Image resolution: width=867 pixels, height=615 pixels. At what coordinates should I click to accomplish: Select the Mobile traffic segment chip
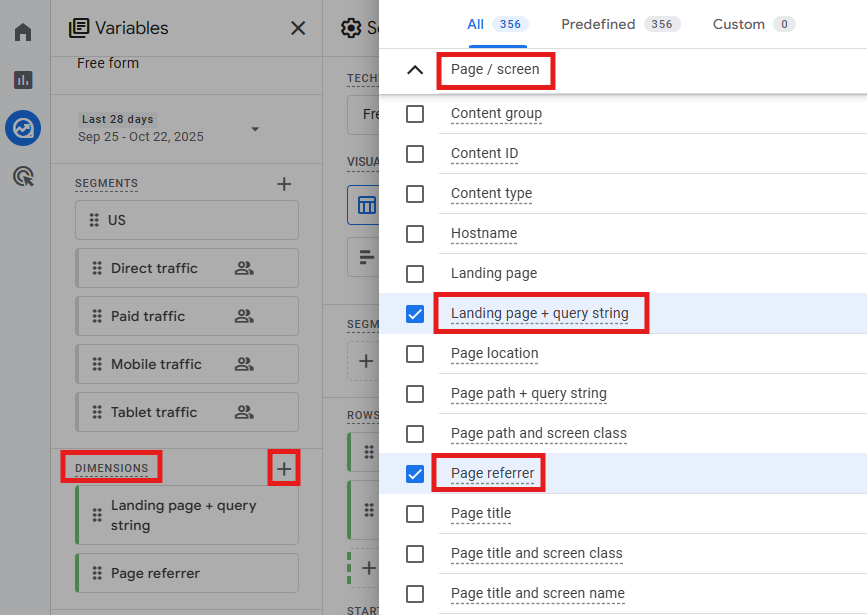tap(187, 364)
